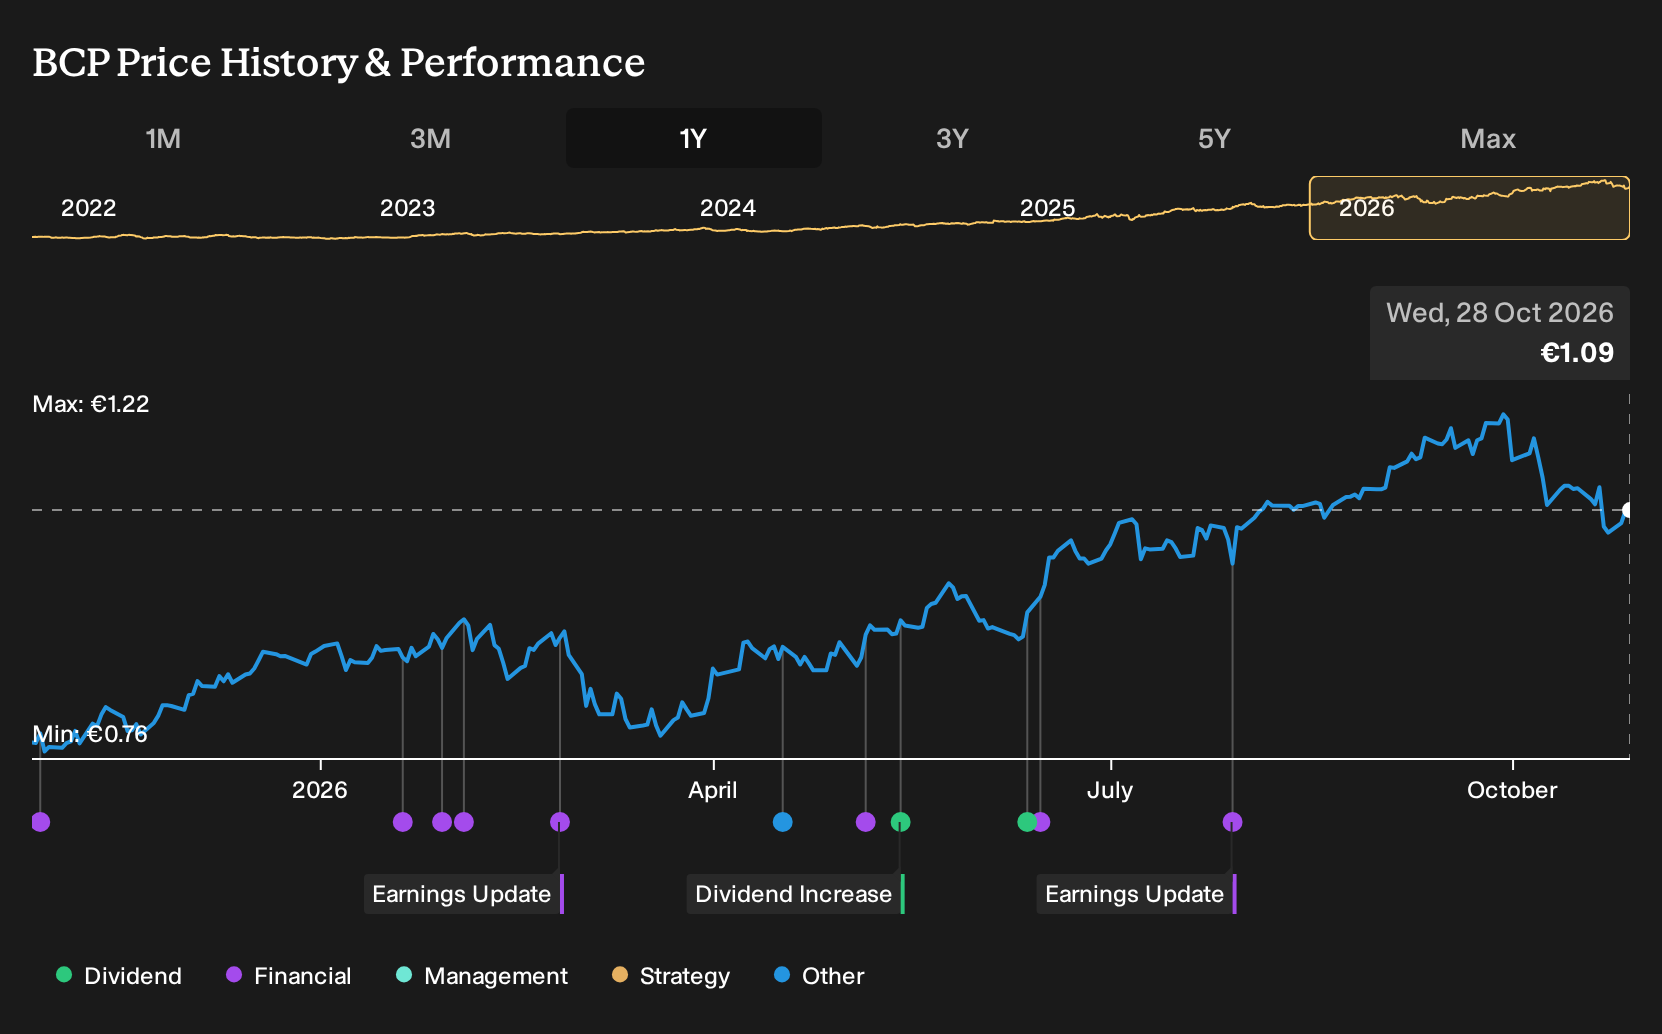Choose the 3Y range tab
The width and height of the screenshot is (1662, 1034).
[x=952, y=138]
